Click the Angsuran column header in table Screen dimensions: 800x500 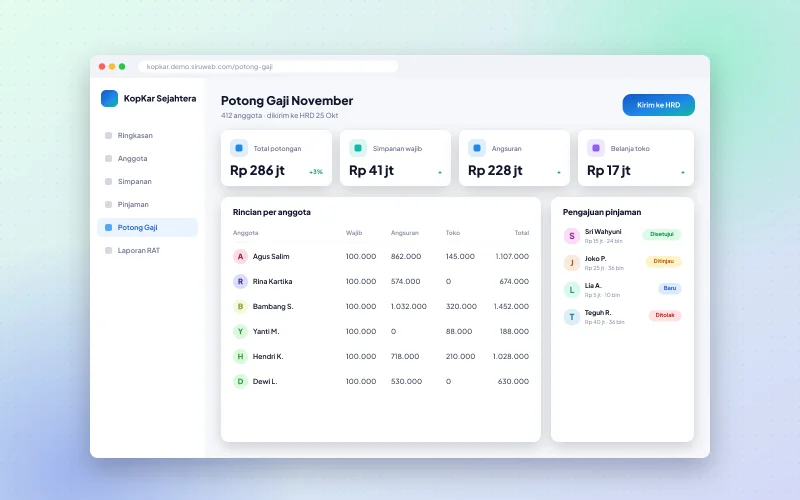coord(405,233)
